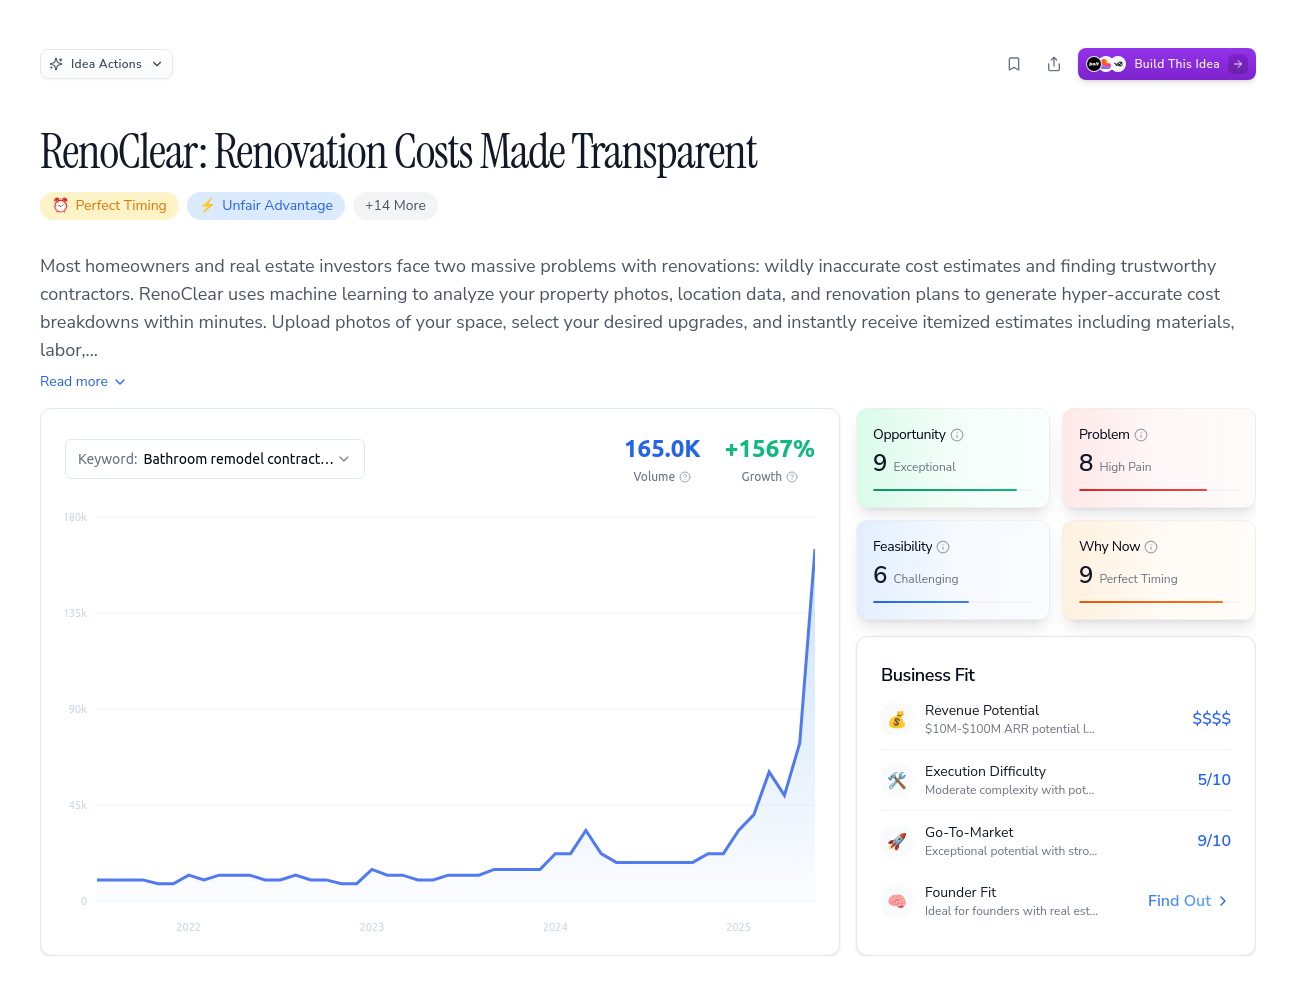Open the Opportunity score card
The width and height of the screenshot is (1296, 996).
(953, 458)
